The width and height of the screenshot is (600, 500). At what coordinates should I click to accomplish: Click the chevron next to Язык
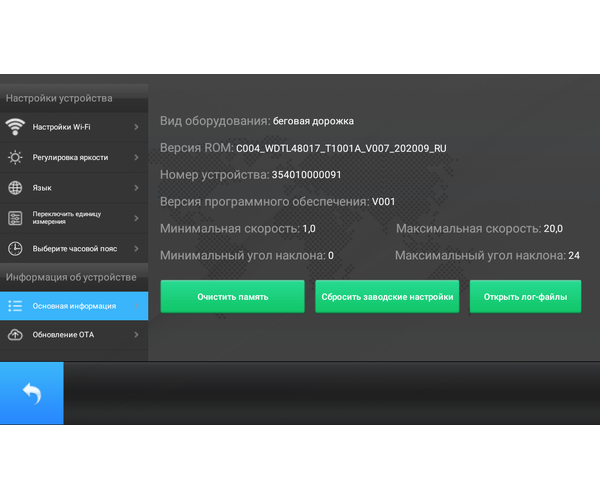point(136,187)
